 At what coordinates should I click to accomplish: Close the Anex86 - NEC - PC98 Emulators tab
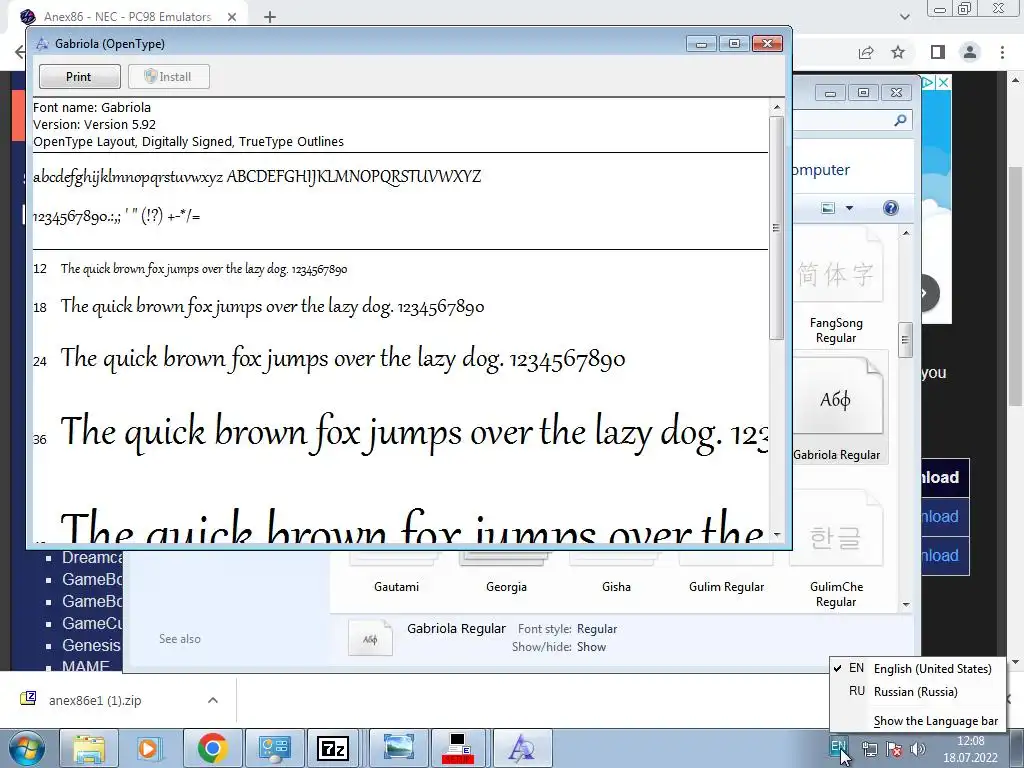pos(232,17)
